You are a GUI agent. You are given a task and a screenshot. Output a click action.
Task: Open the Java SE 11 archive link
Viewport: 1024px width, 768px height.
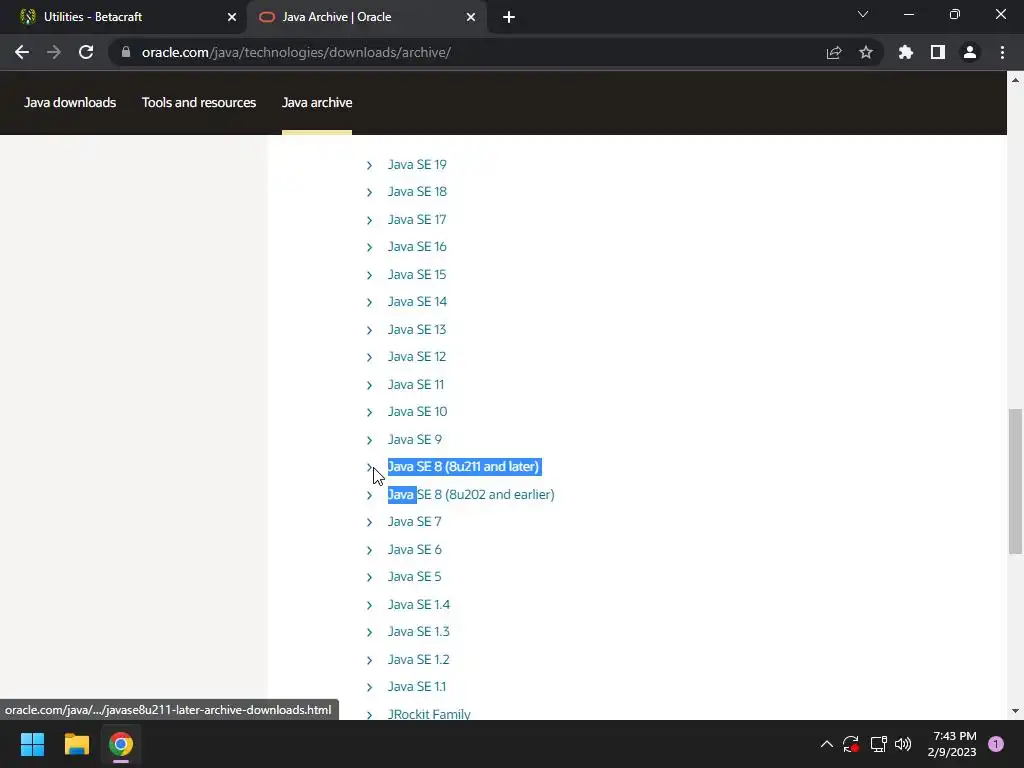tap(416, 385)
